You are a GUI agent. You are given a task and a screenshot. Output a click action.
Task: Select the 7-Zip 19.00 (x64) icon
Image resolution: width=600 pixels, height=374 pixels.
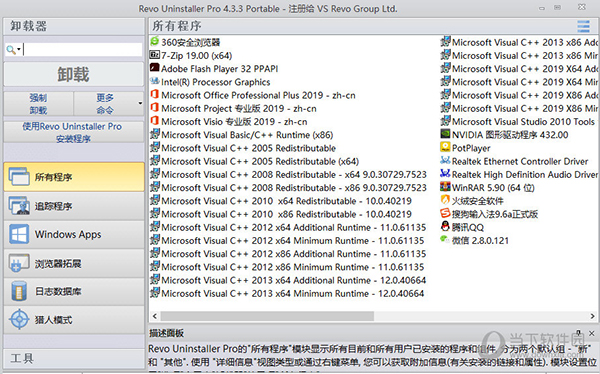pyautogui.click(x=155, y=55)
